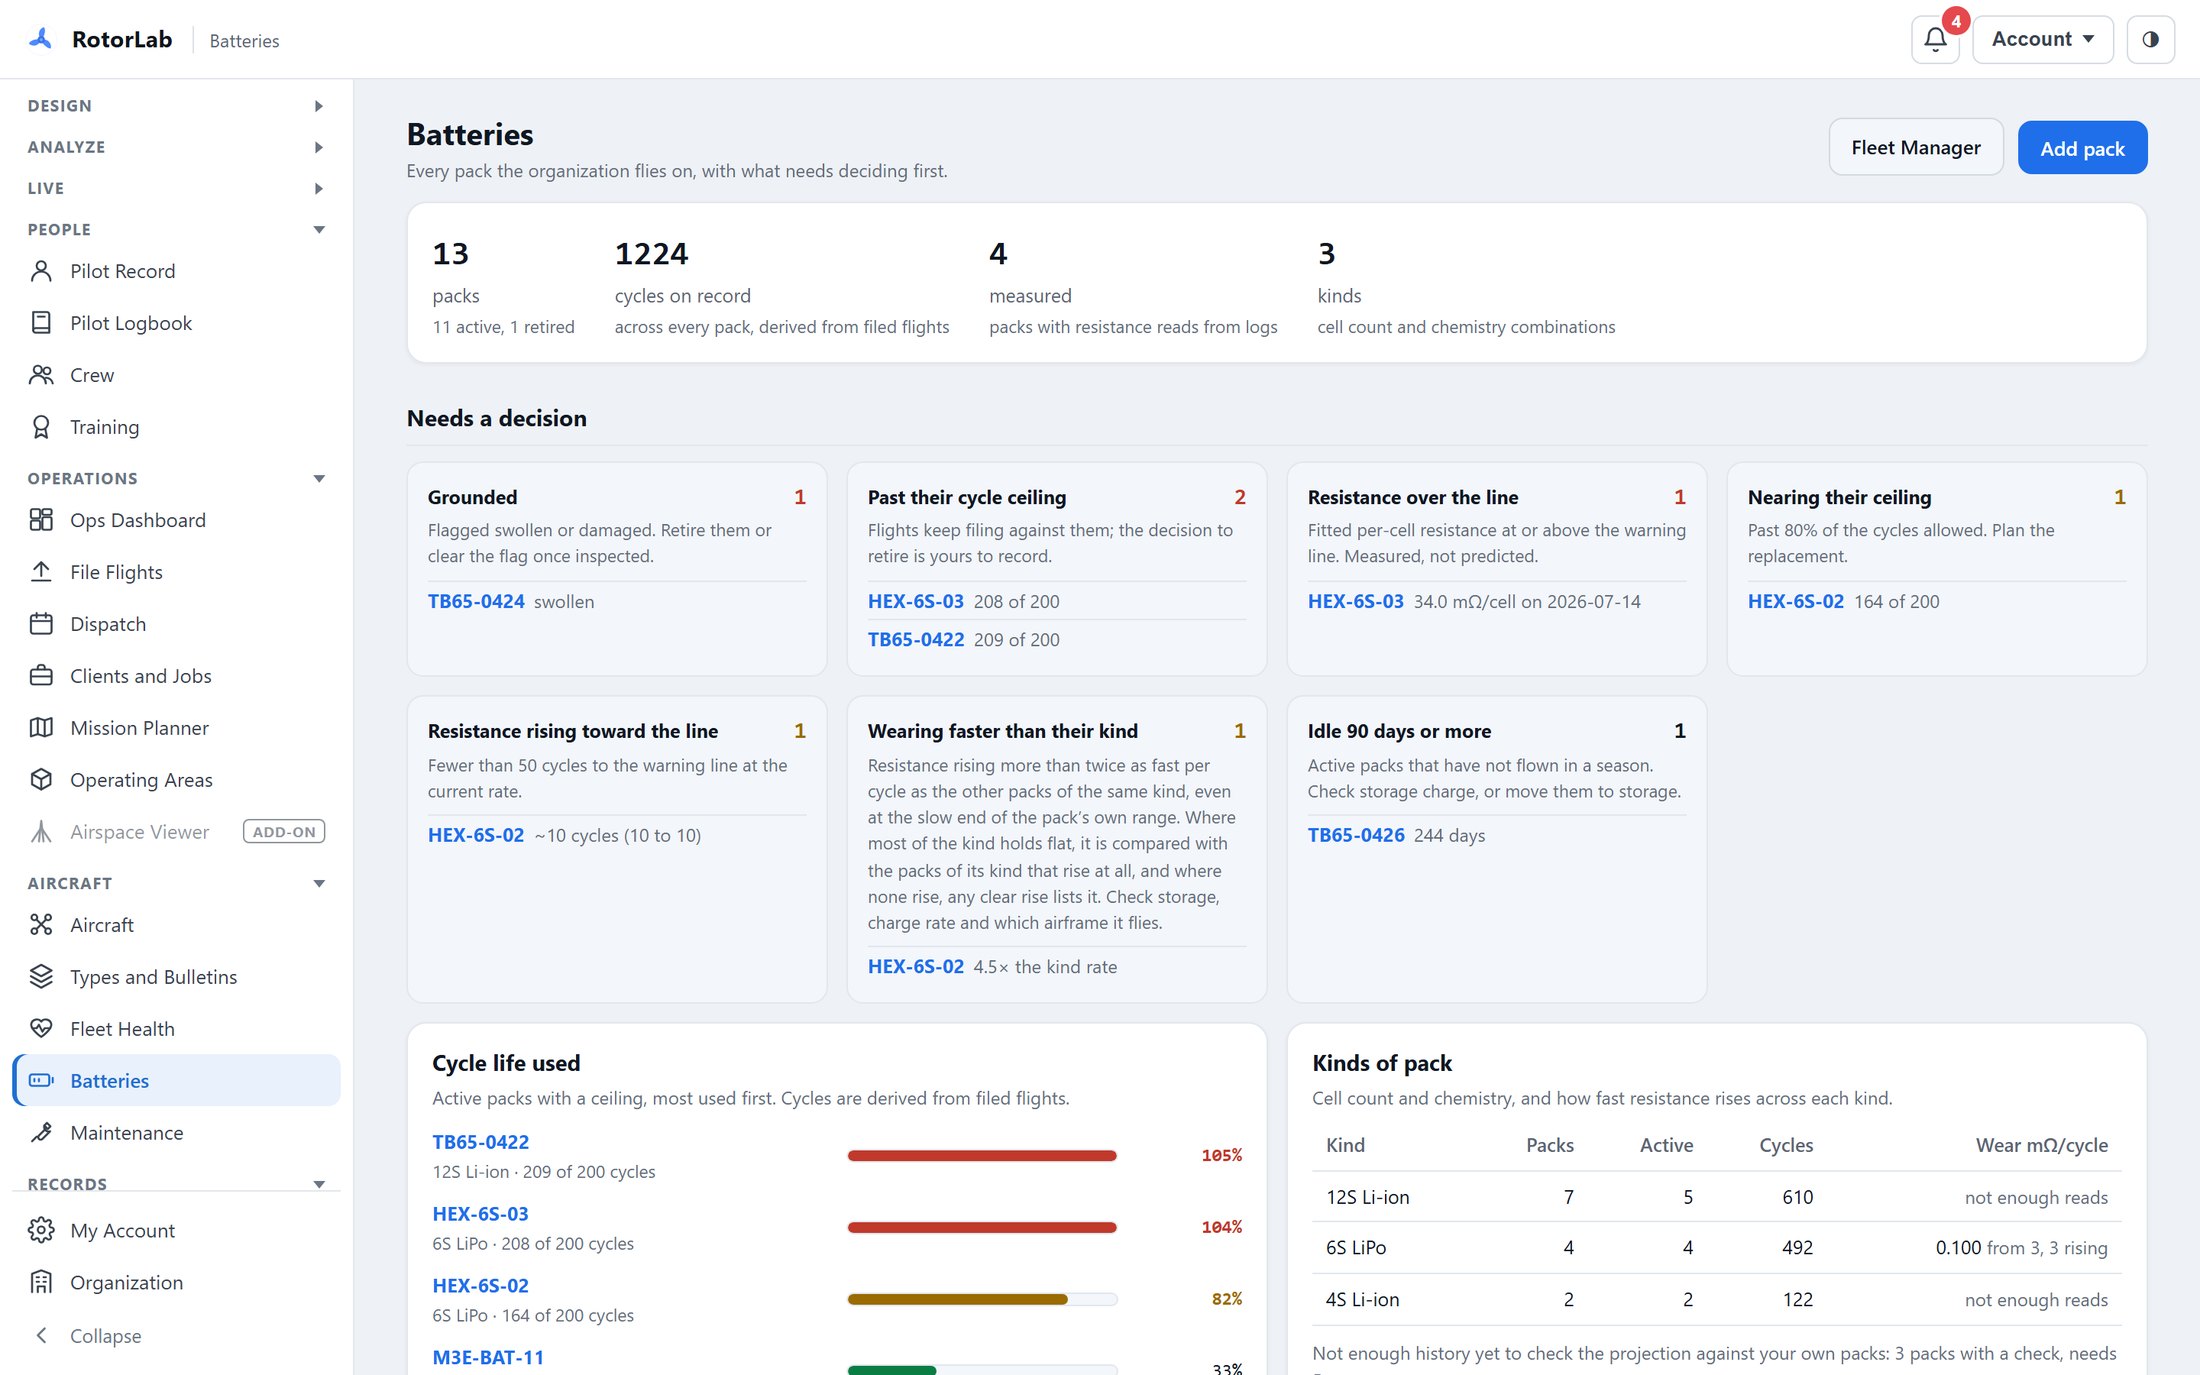
Task: Open the Account dropdown
Action: tap(2042, 40)
